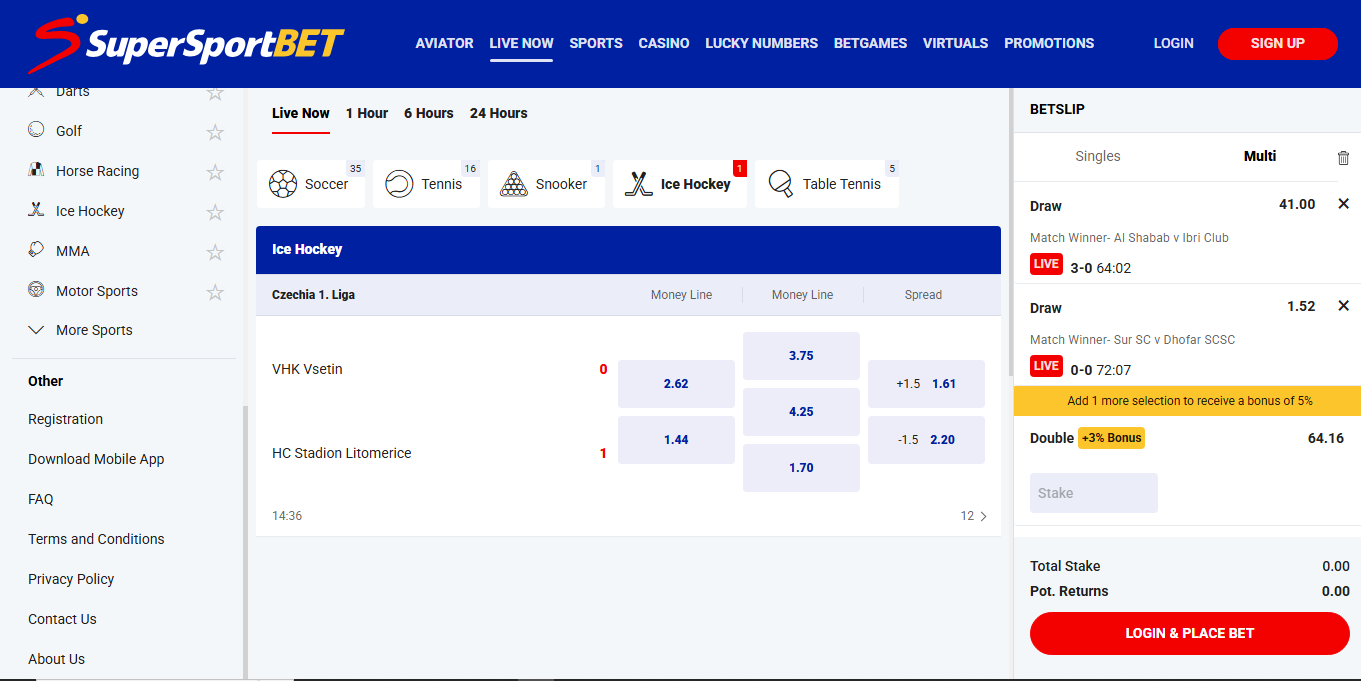Open Horse Racing from the sidebar icon
1361x681 pixels.
36,170
